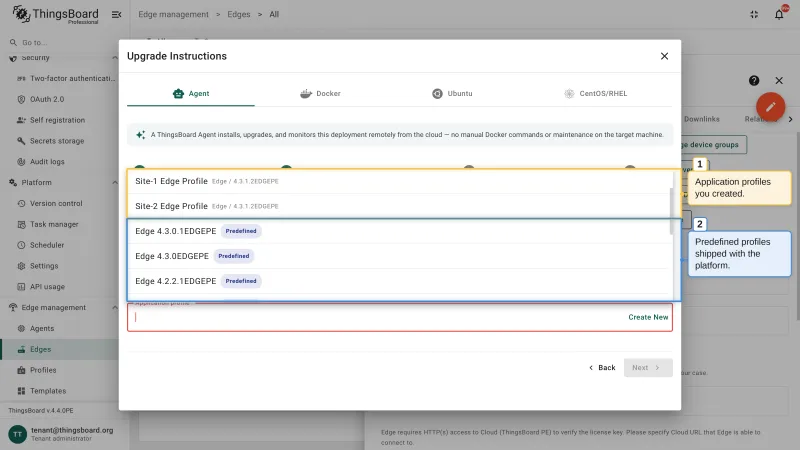Collapse the Security section

(x=115, y=58)
